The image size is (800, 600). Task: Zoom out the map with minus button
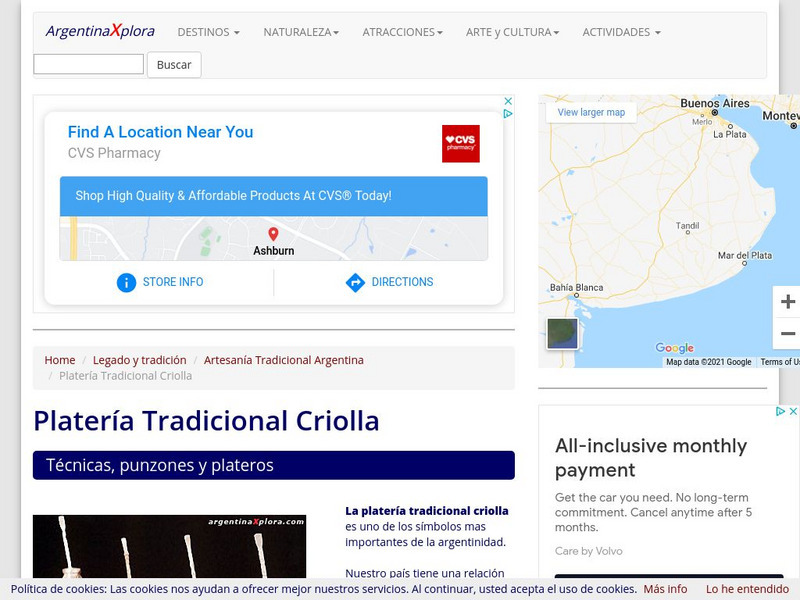pos(787,334)
